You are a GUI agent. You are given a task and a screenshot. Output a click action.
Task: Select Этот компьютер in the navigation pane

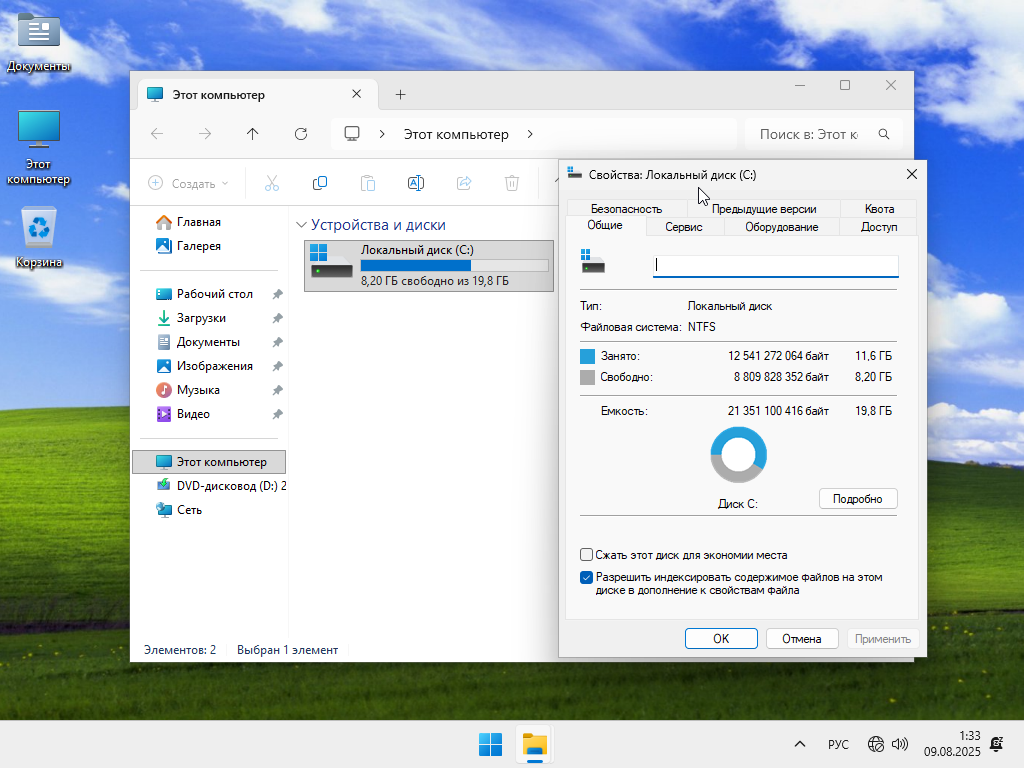(x=209, y=462)
